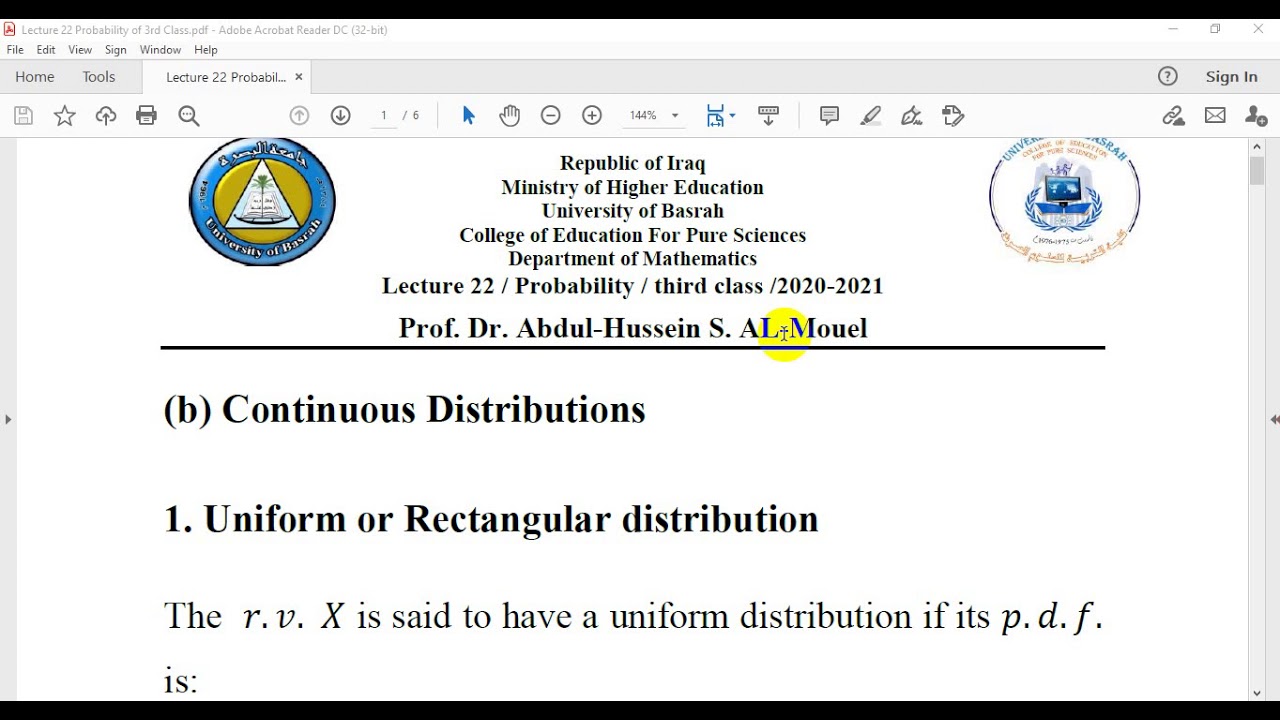Switch to the Tools tab
1280x720 pixels.
coord(99,77)
